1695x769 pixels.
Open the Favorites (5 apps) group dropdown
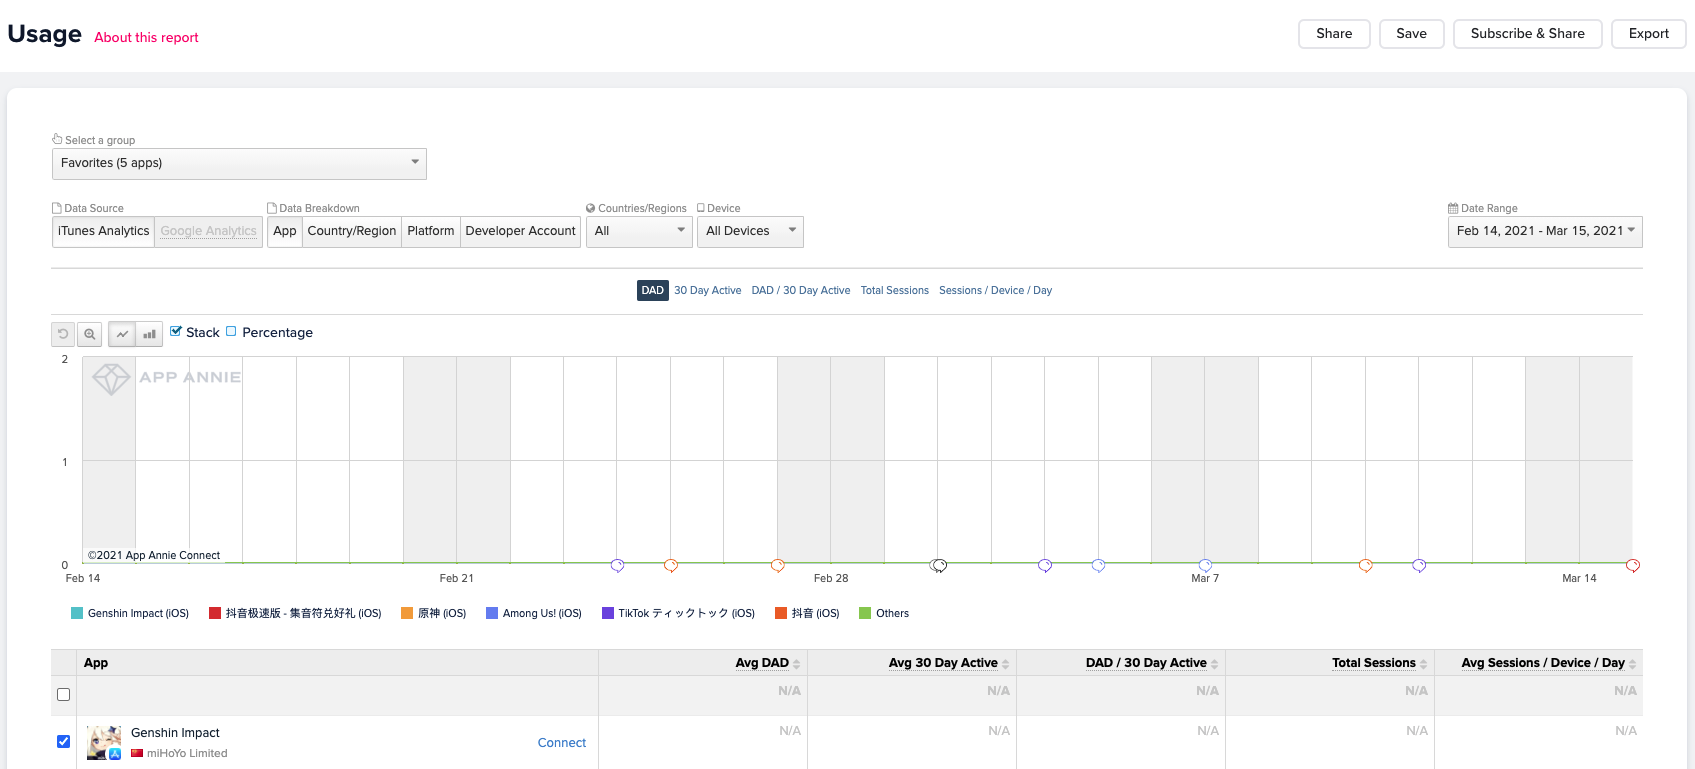(x=239, y=164)
